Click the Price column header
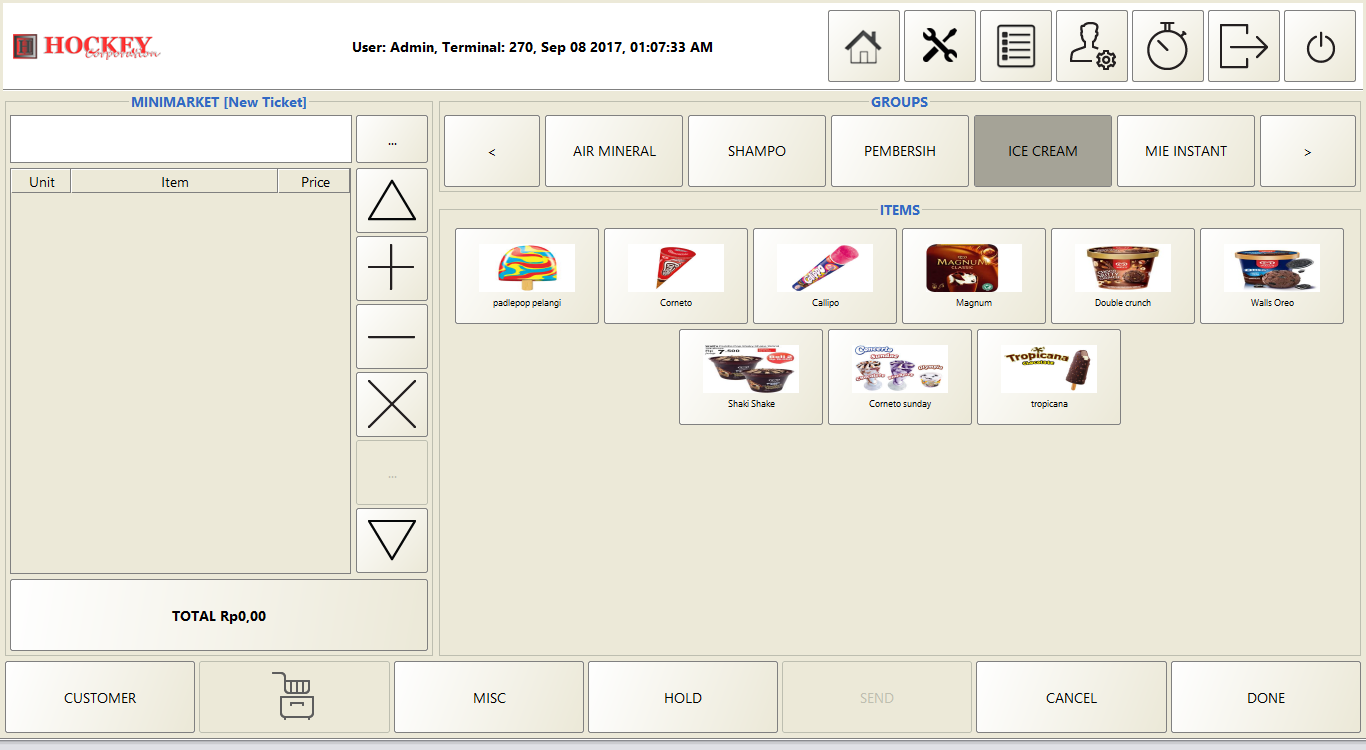The height and width of the screenshot is (750, 1366). pos(315,181)
